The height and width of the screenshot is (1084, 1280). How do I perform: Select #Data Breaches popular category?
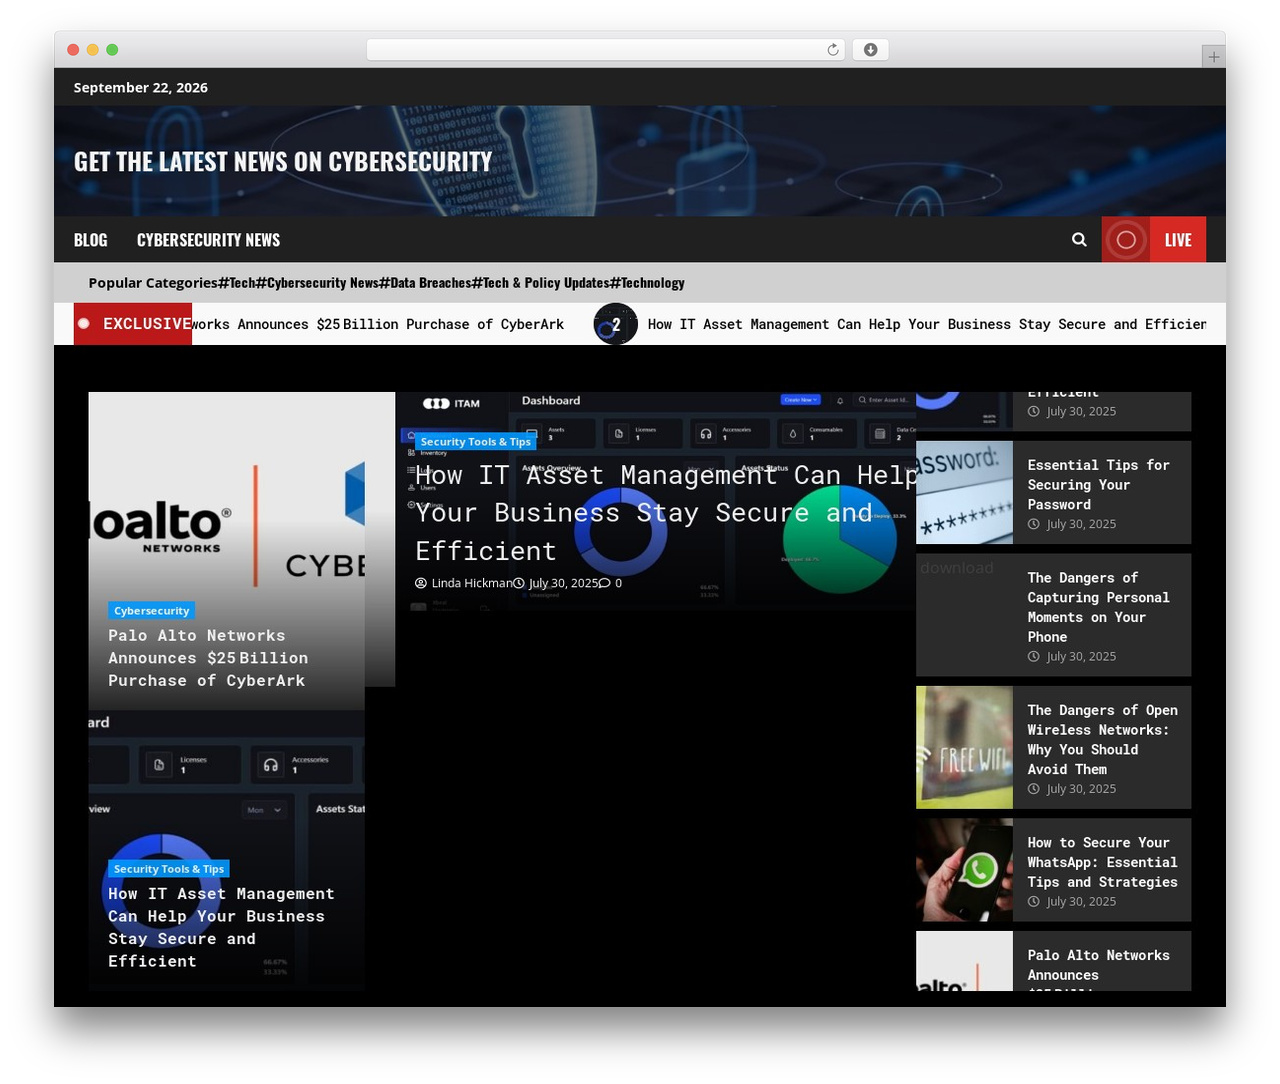click(425, 283)
